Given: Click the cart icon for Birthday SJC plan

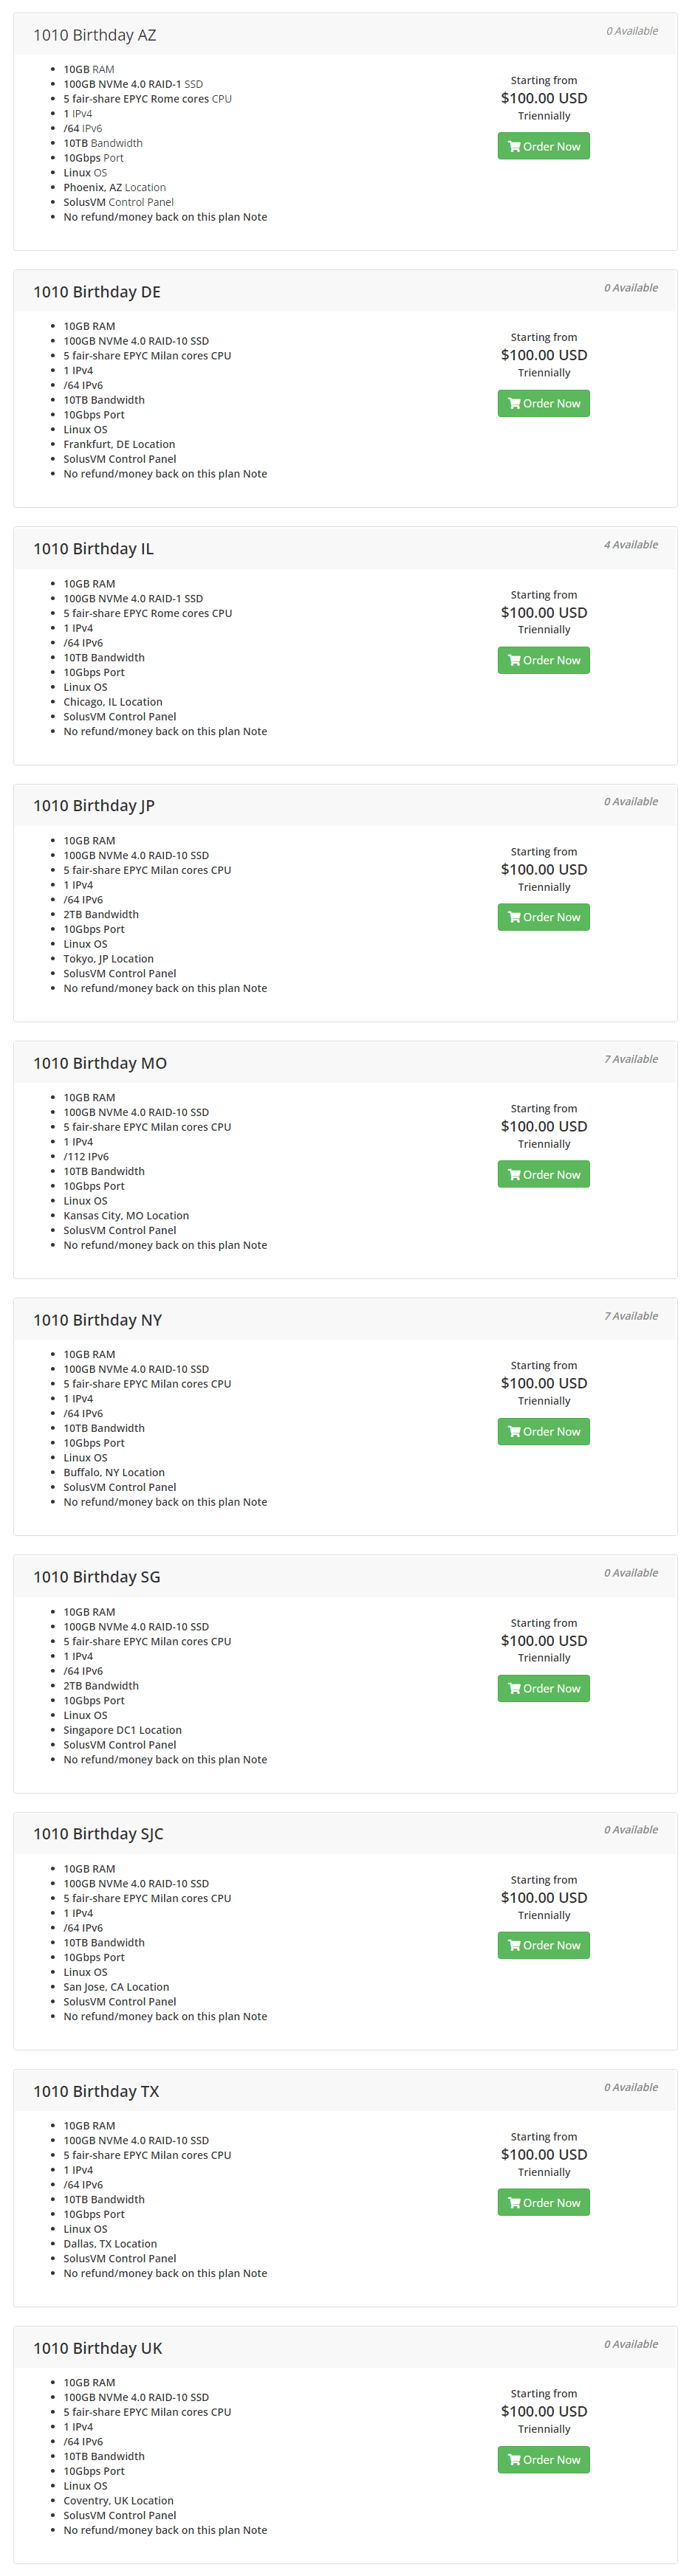Looking at the screenshot, I should [x=514, y=1946].
